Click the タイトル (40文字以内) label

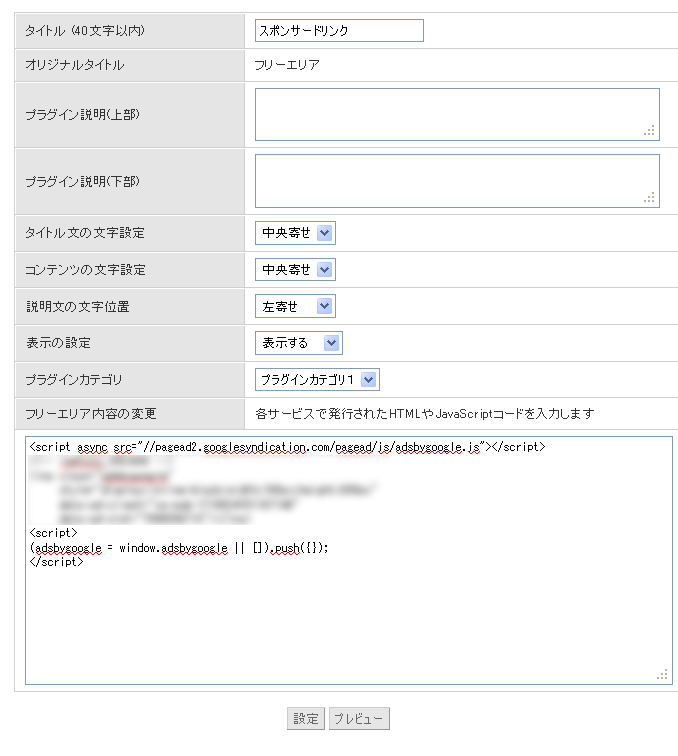(x=85, y=30)
